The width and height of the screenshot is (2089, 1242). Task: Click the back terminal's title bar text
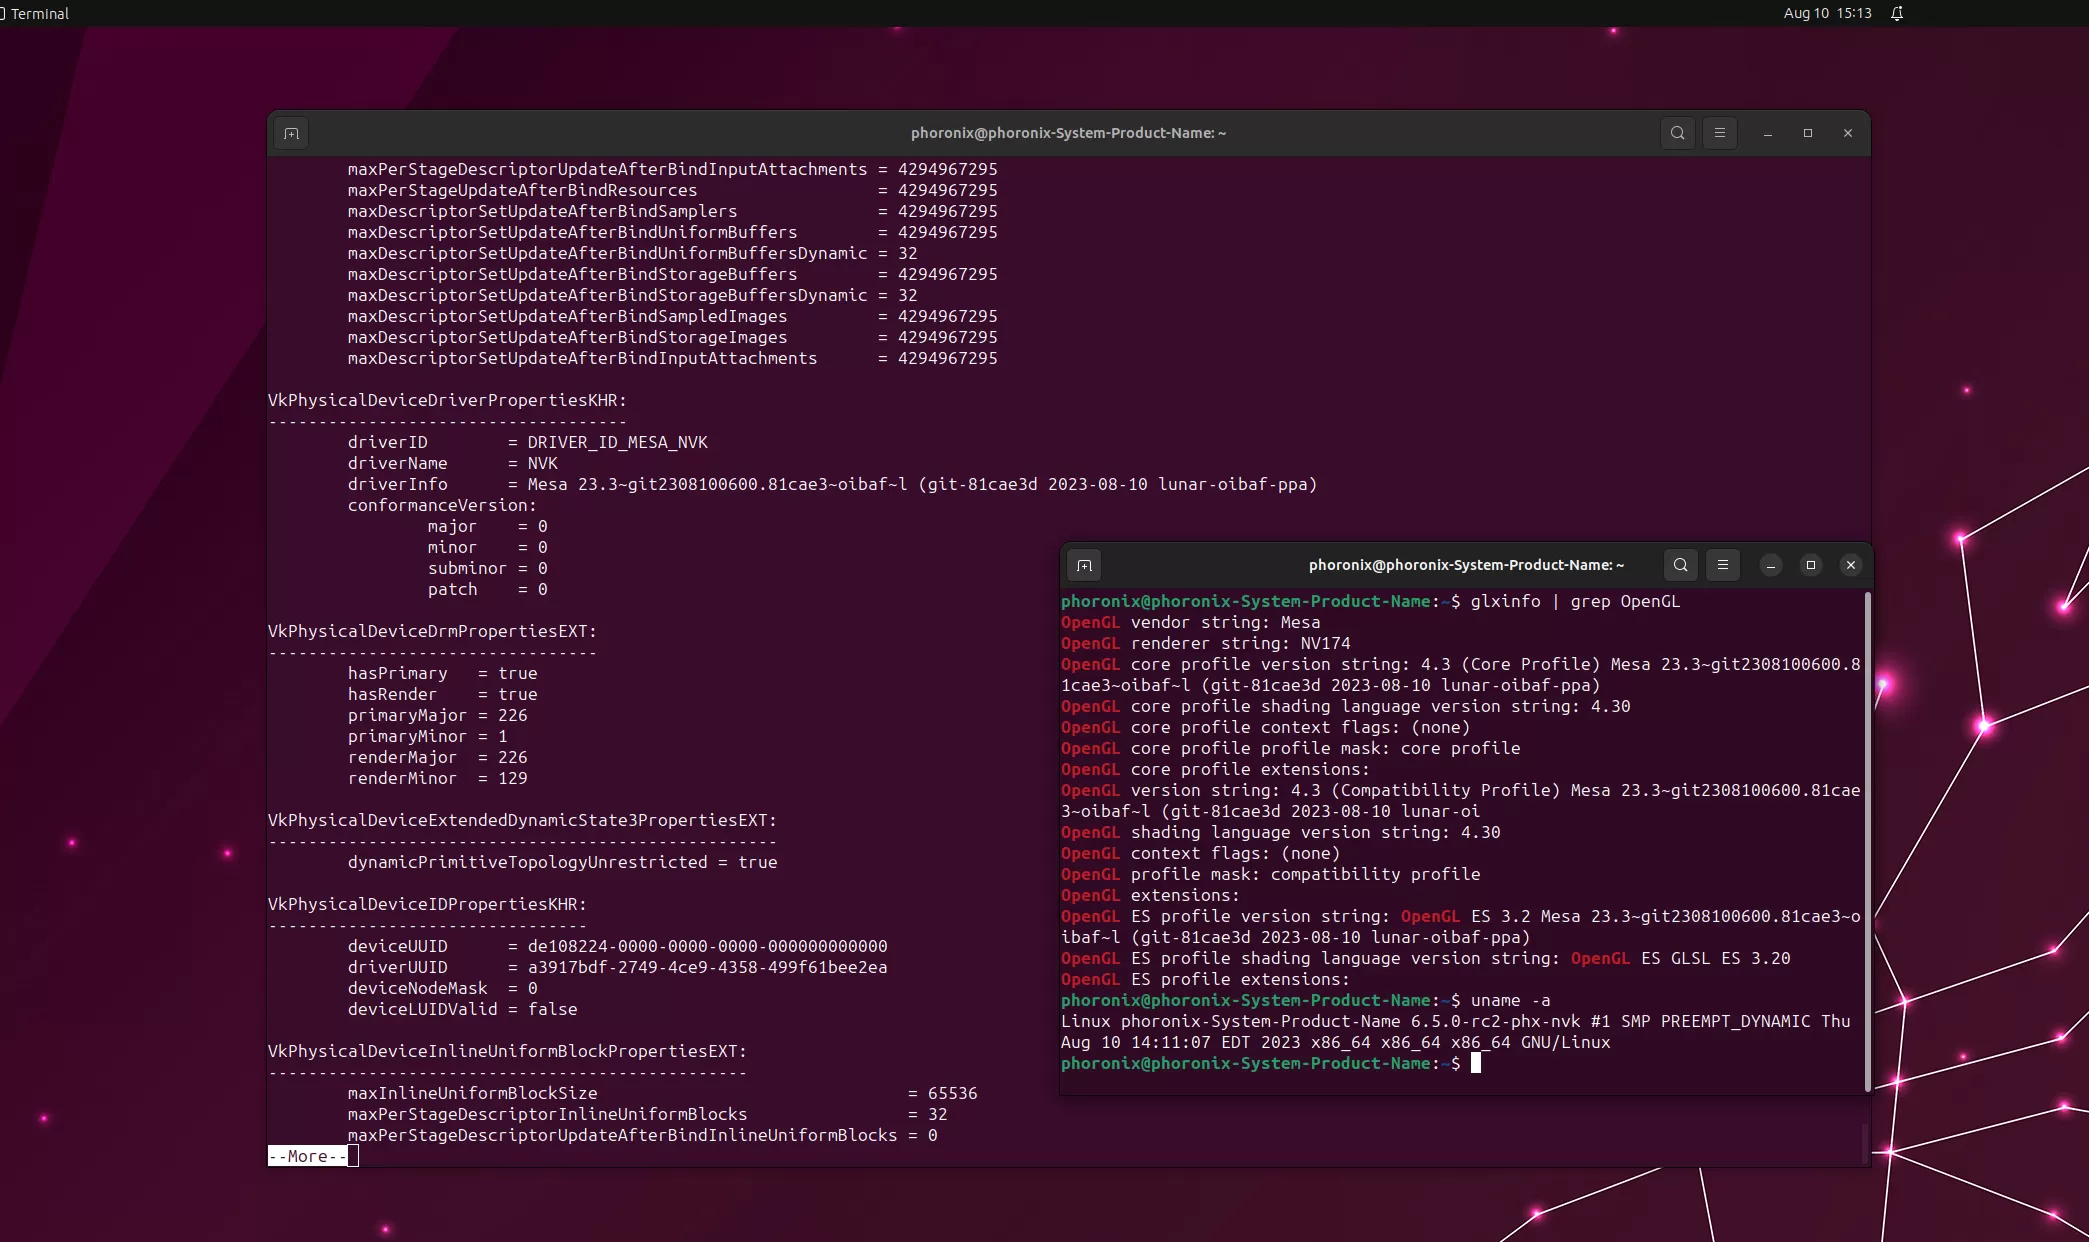pyautogui.click(x=1068, y=133)
